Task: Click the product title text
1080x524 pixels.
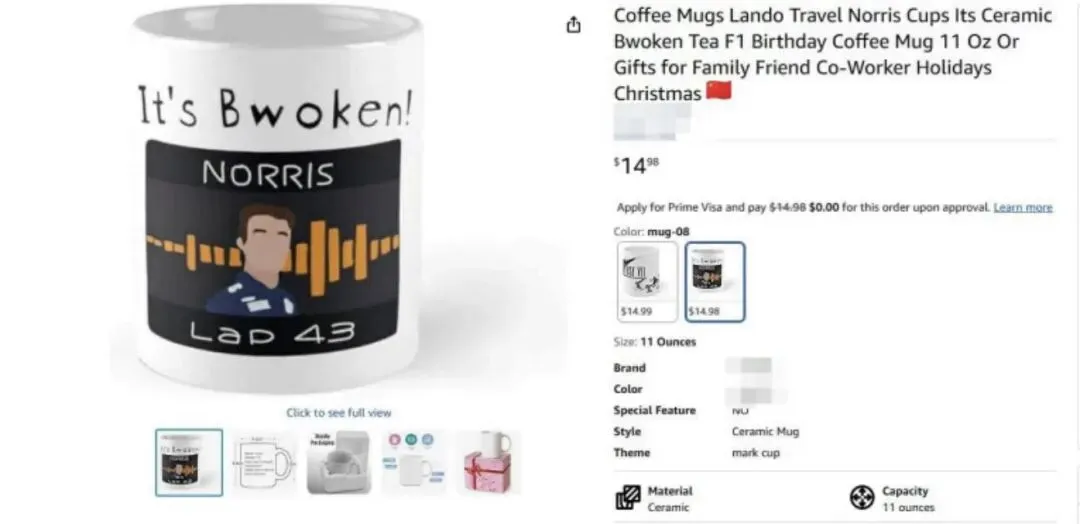Action: click(833, 54)
